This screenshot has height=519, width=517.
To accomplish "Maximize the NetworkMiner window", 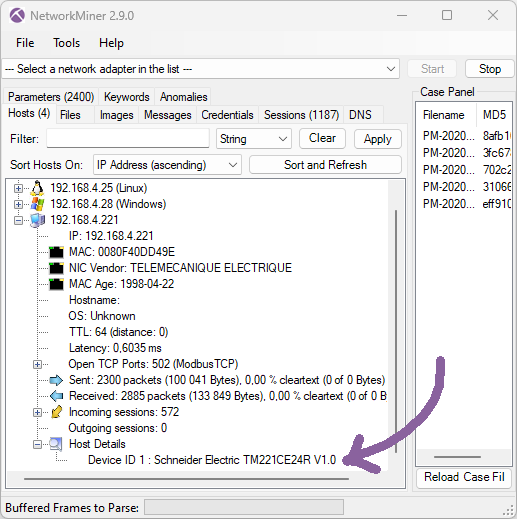I will (447, 15).
